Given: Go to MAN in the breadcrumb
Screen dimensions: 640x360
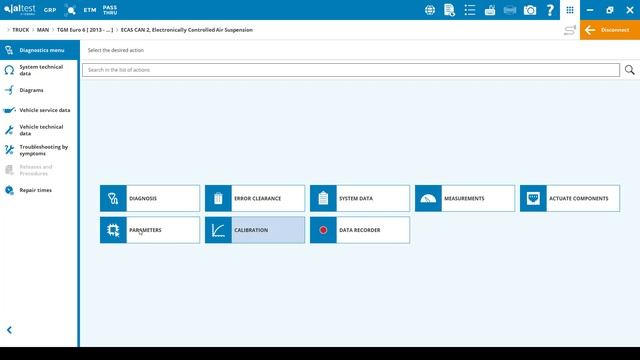Looking at the screenshot, I should tap(43, 30).
